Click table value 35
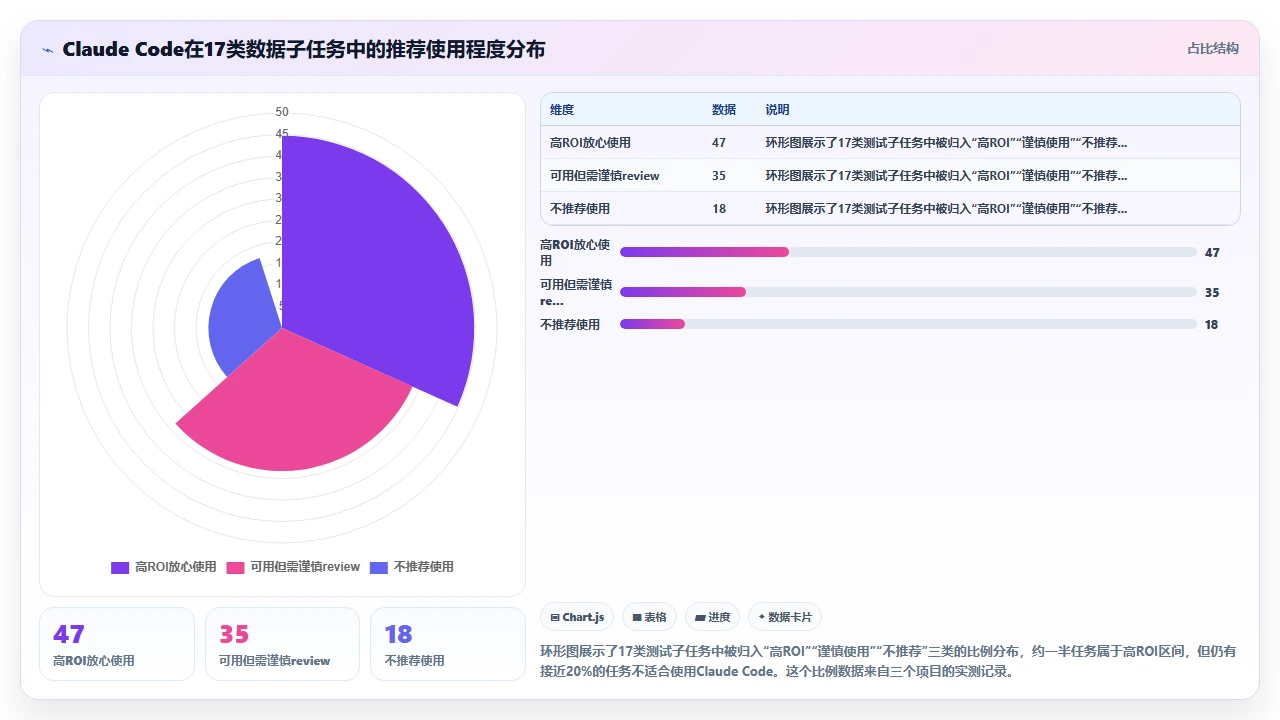1280x720 pixels. (x=719, y=176)
